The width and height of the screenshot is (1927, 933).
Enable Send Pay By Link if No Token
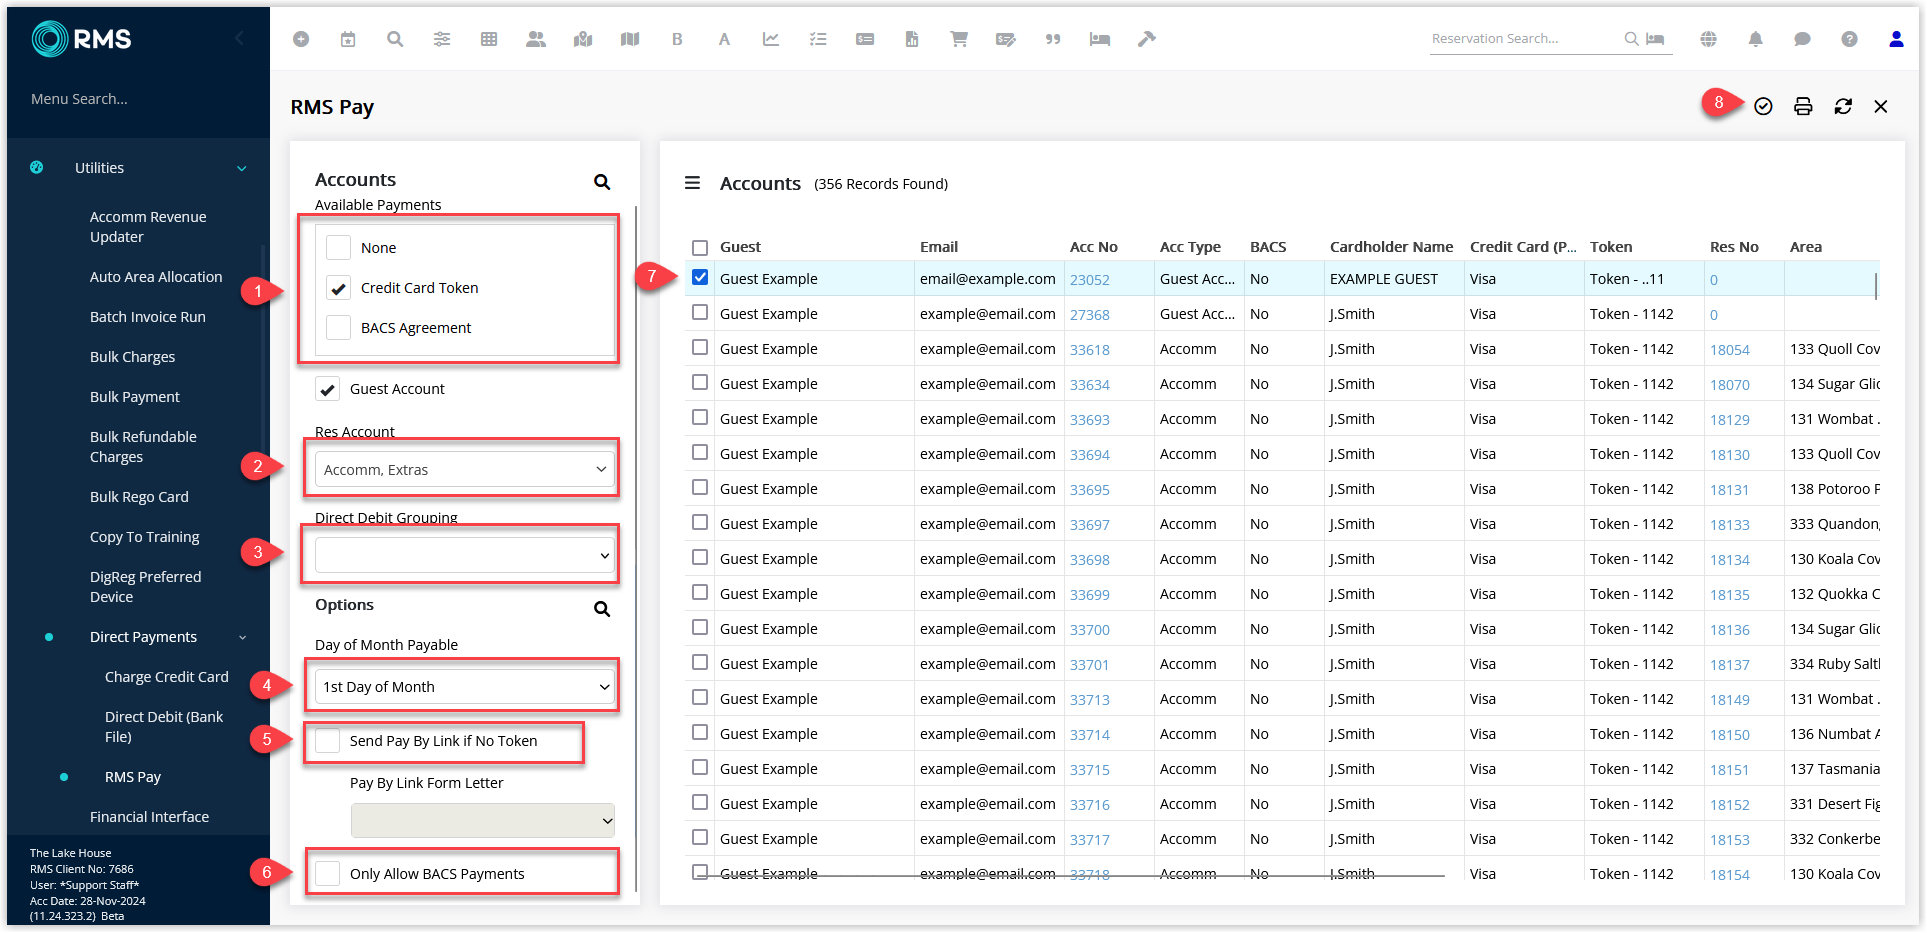coord(327,741)
